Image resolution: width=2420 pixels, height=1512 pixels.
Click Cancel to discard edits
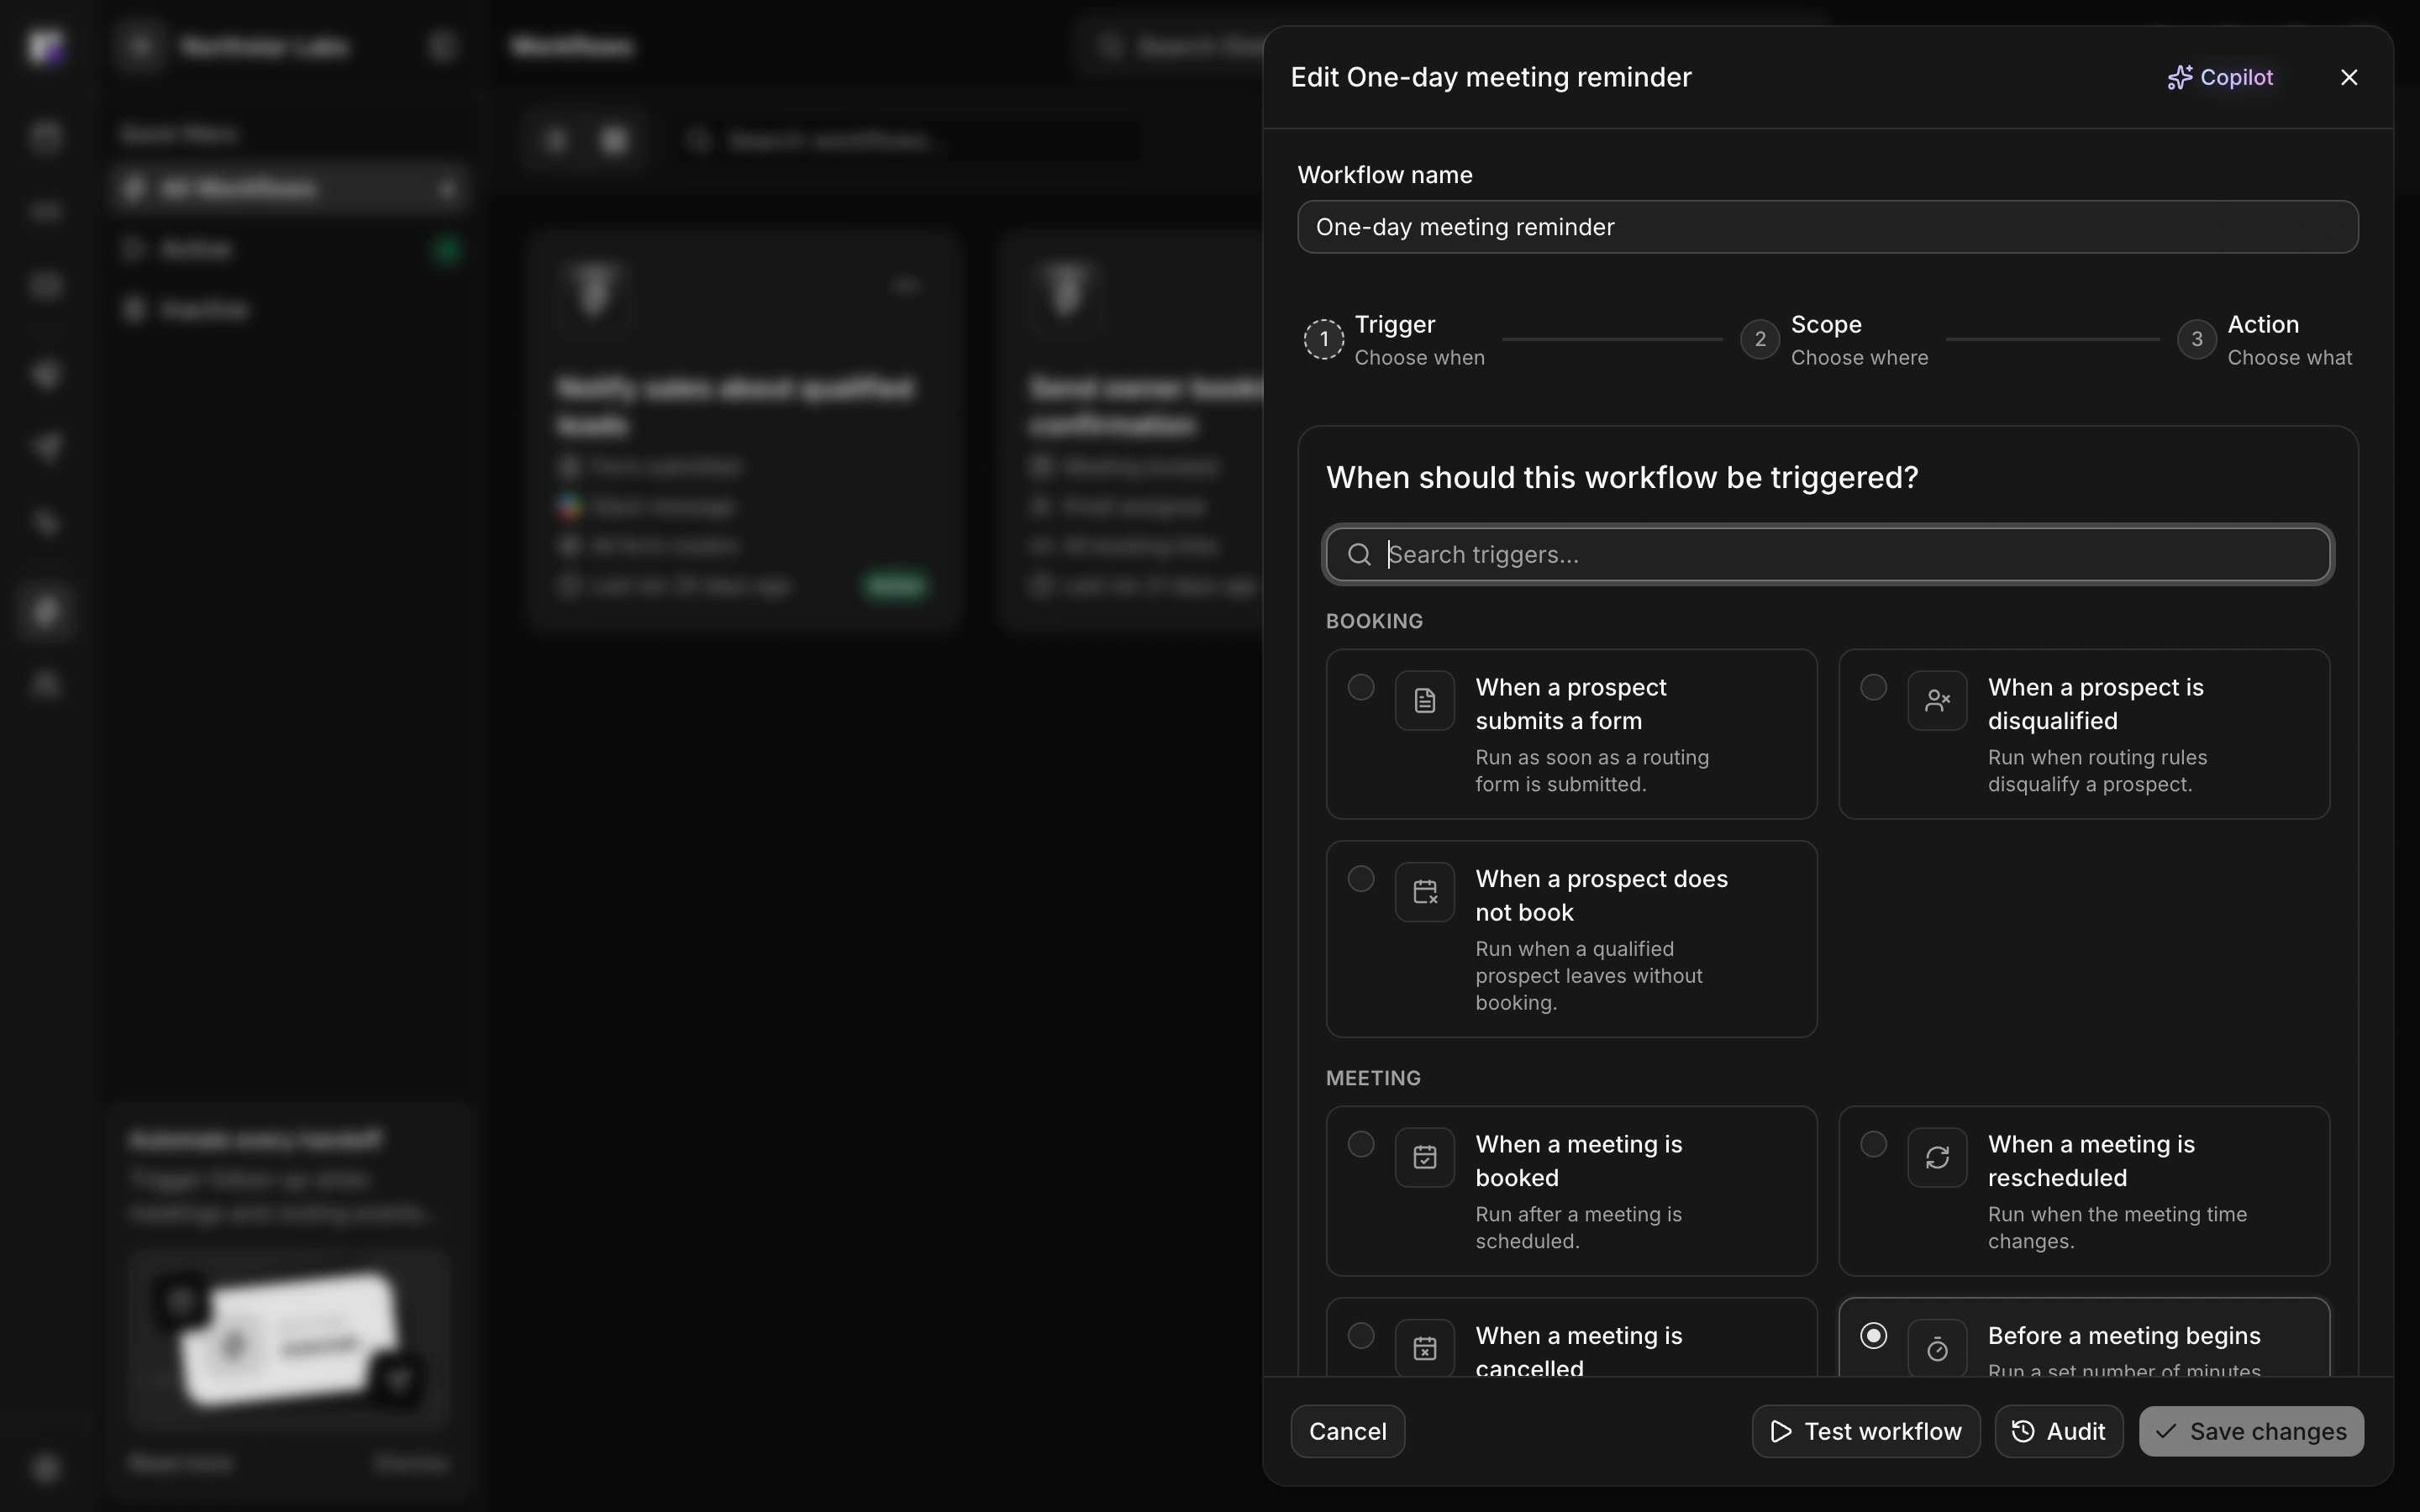pyautogui.click(x=1347, y=1432)
